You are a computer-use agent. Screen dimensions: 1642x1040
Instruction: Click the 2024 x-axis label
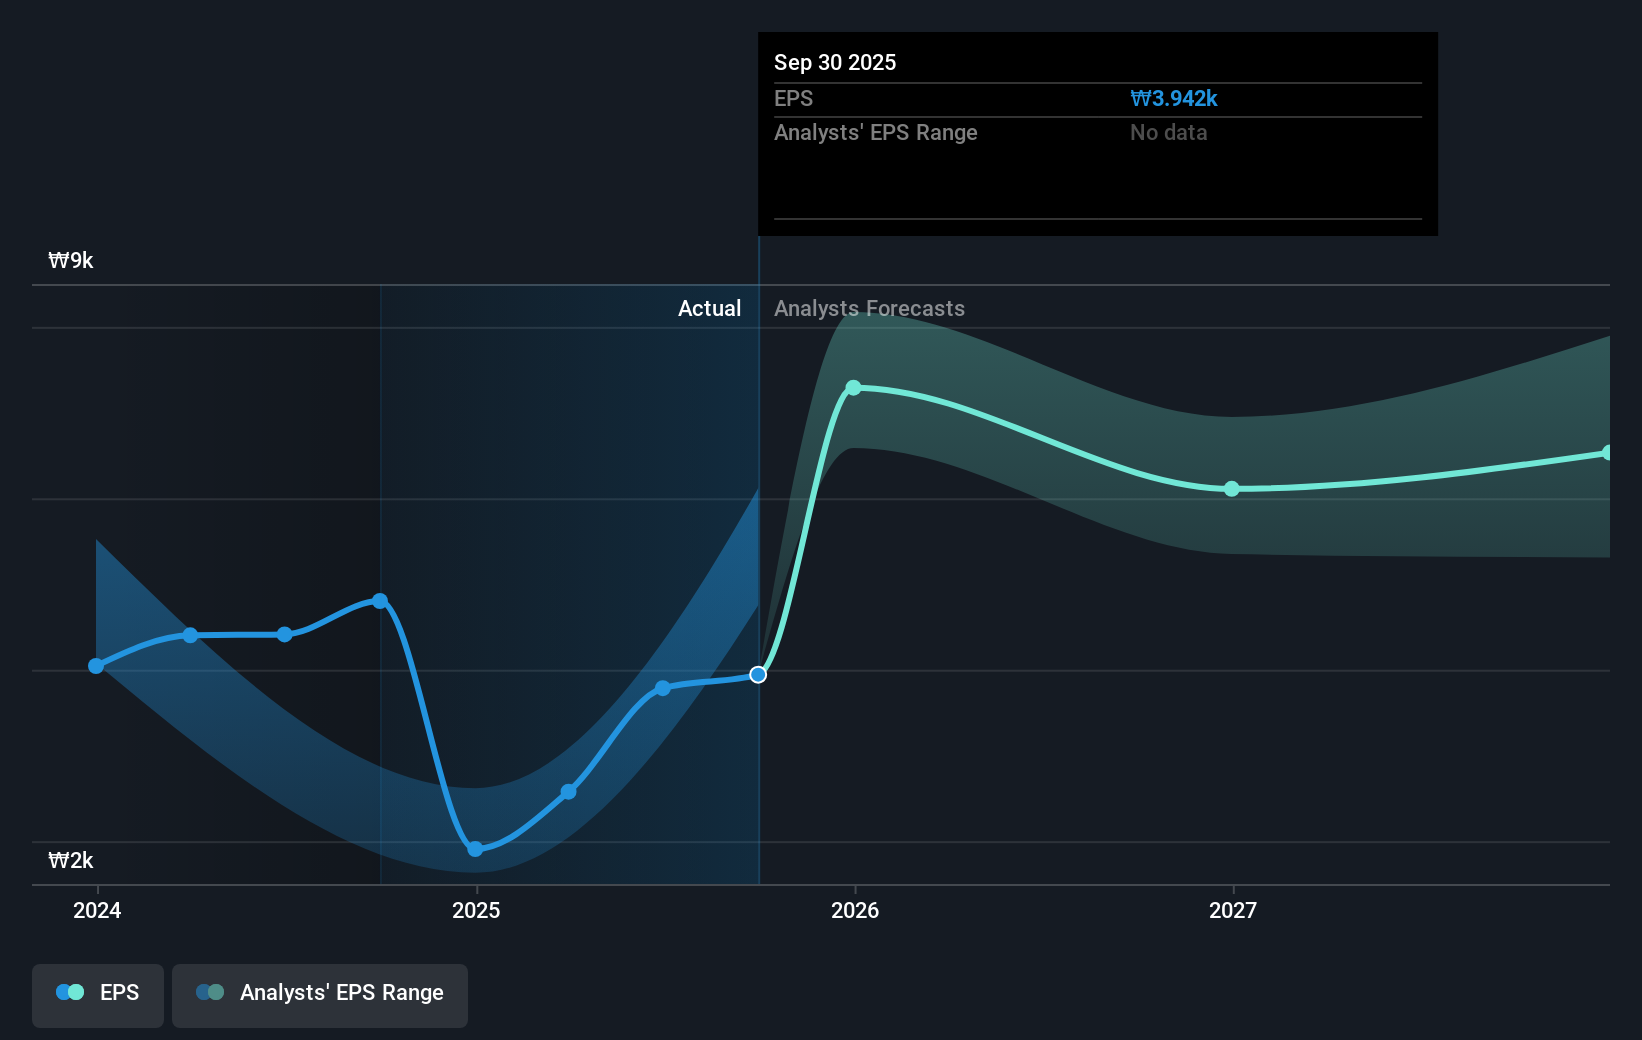tap(97, 910)
